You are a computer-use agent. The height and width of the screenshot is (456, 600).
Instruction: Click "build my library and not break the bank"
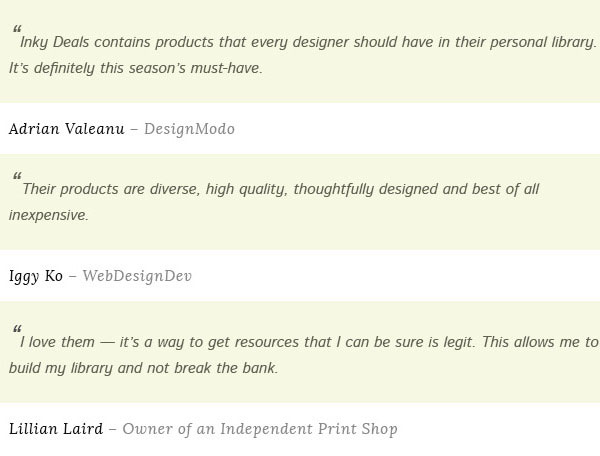[143, 368]
